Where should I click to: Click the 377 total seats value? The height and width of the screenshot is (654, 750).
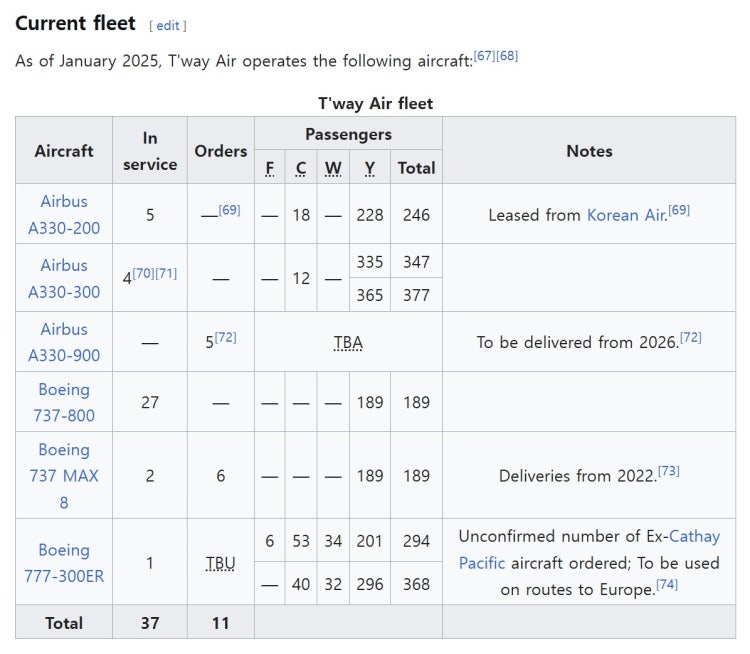(x=417, y=295)
